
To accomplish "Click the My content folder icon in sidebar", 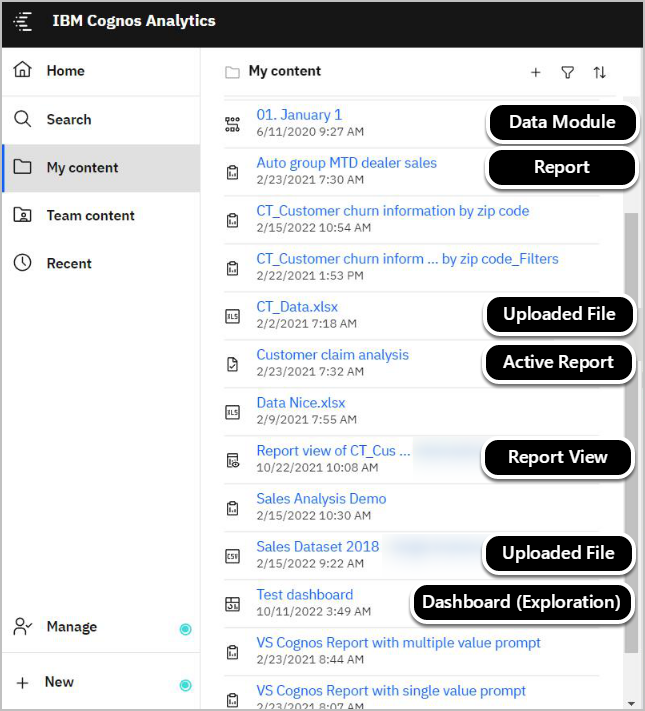I will 22,167.
